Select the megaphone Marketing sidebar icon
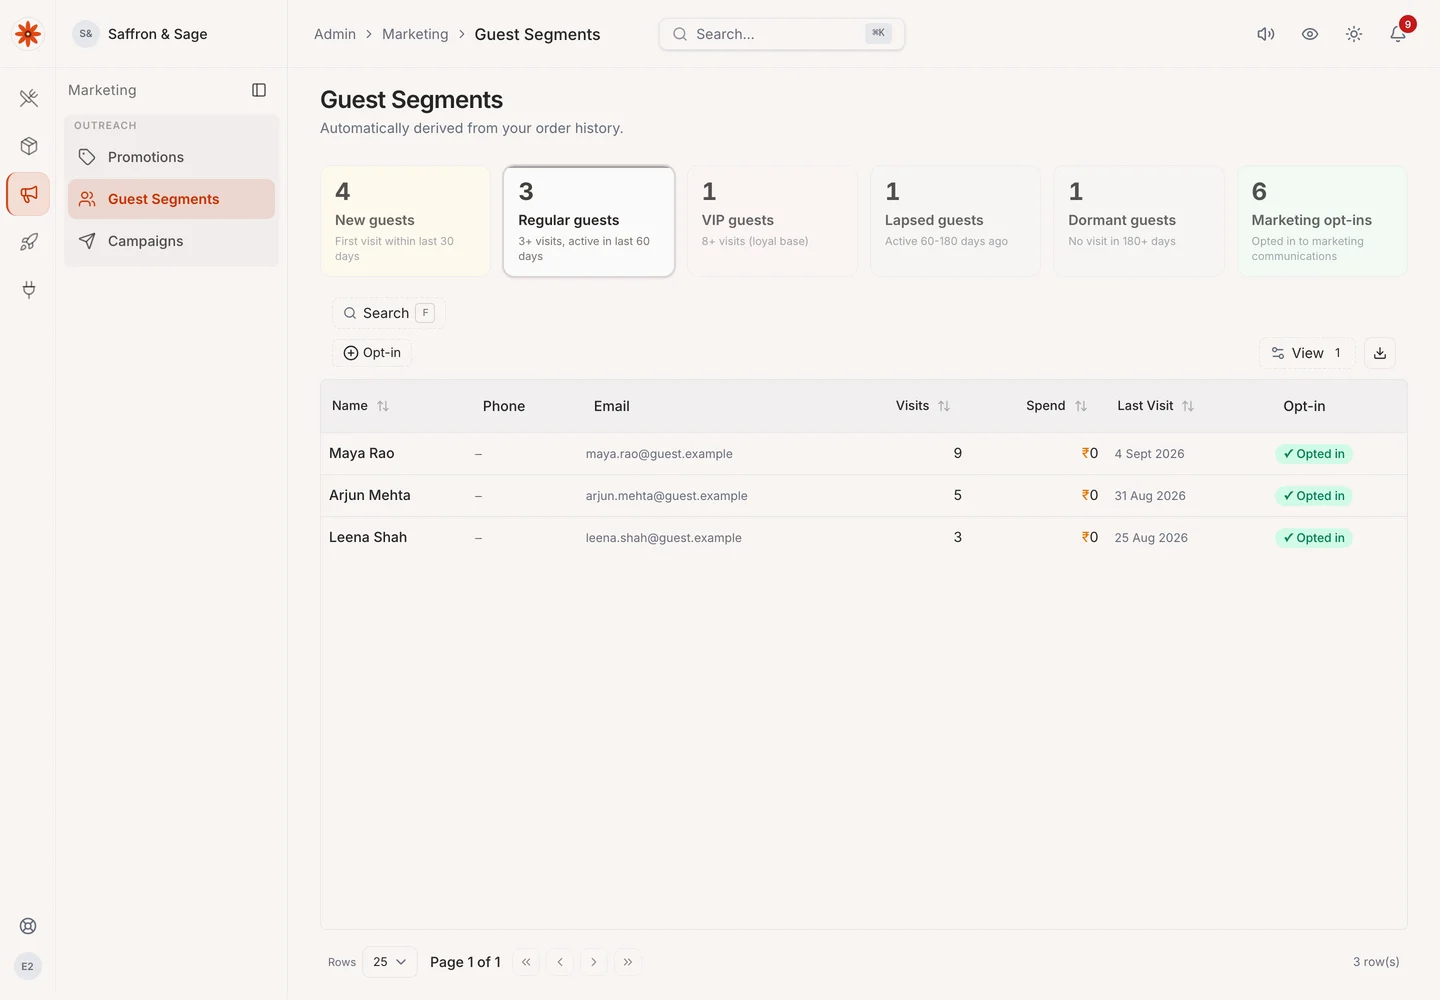This screenshot has width=1440, height=1000. (29, 194)
